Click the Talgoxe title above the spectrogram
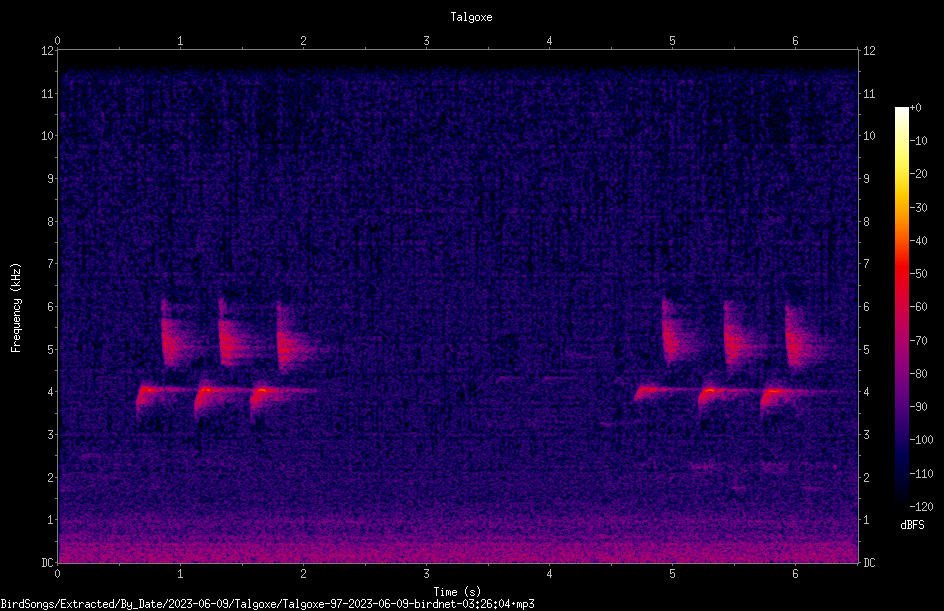Image resolution: width=944 pixels, height=611 pixels. pos(471,17)
